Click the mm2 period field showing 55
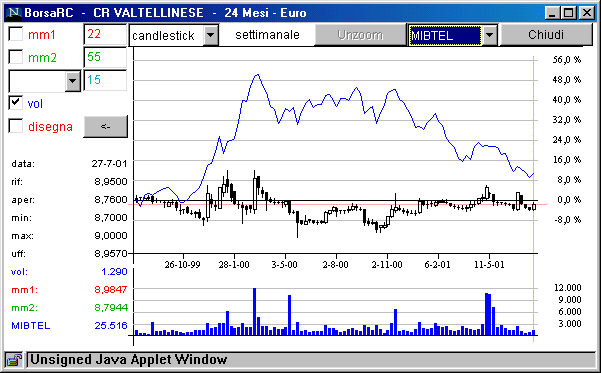601x373 pixels. coord(105,58)
